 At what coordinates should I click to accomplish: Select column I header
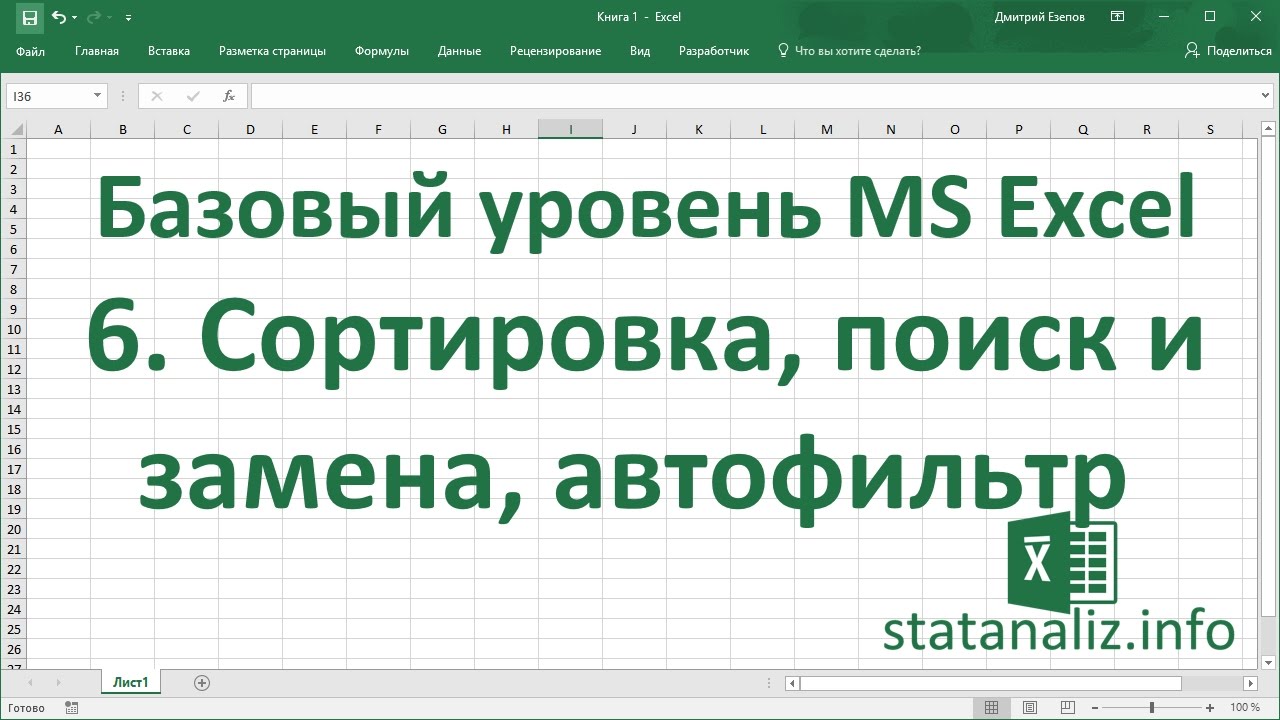(570, 129)
